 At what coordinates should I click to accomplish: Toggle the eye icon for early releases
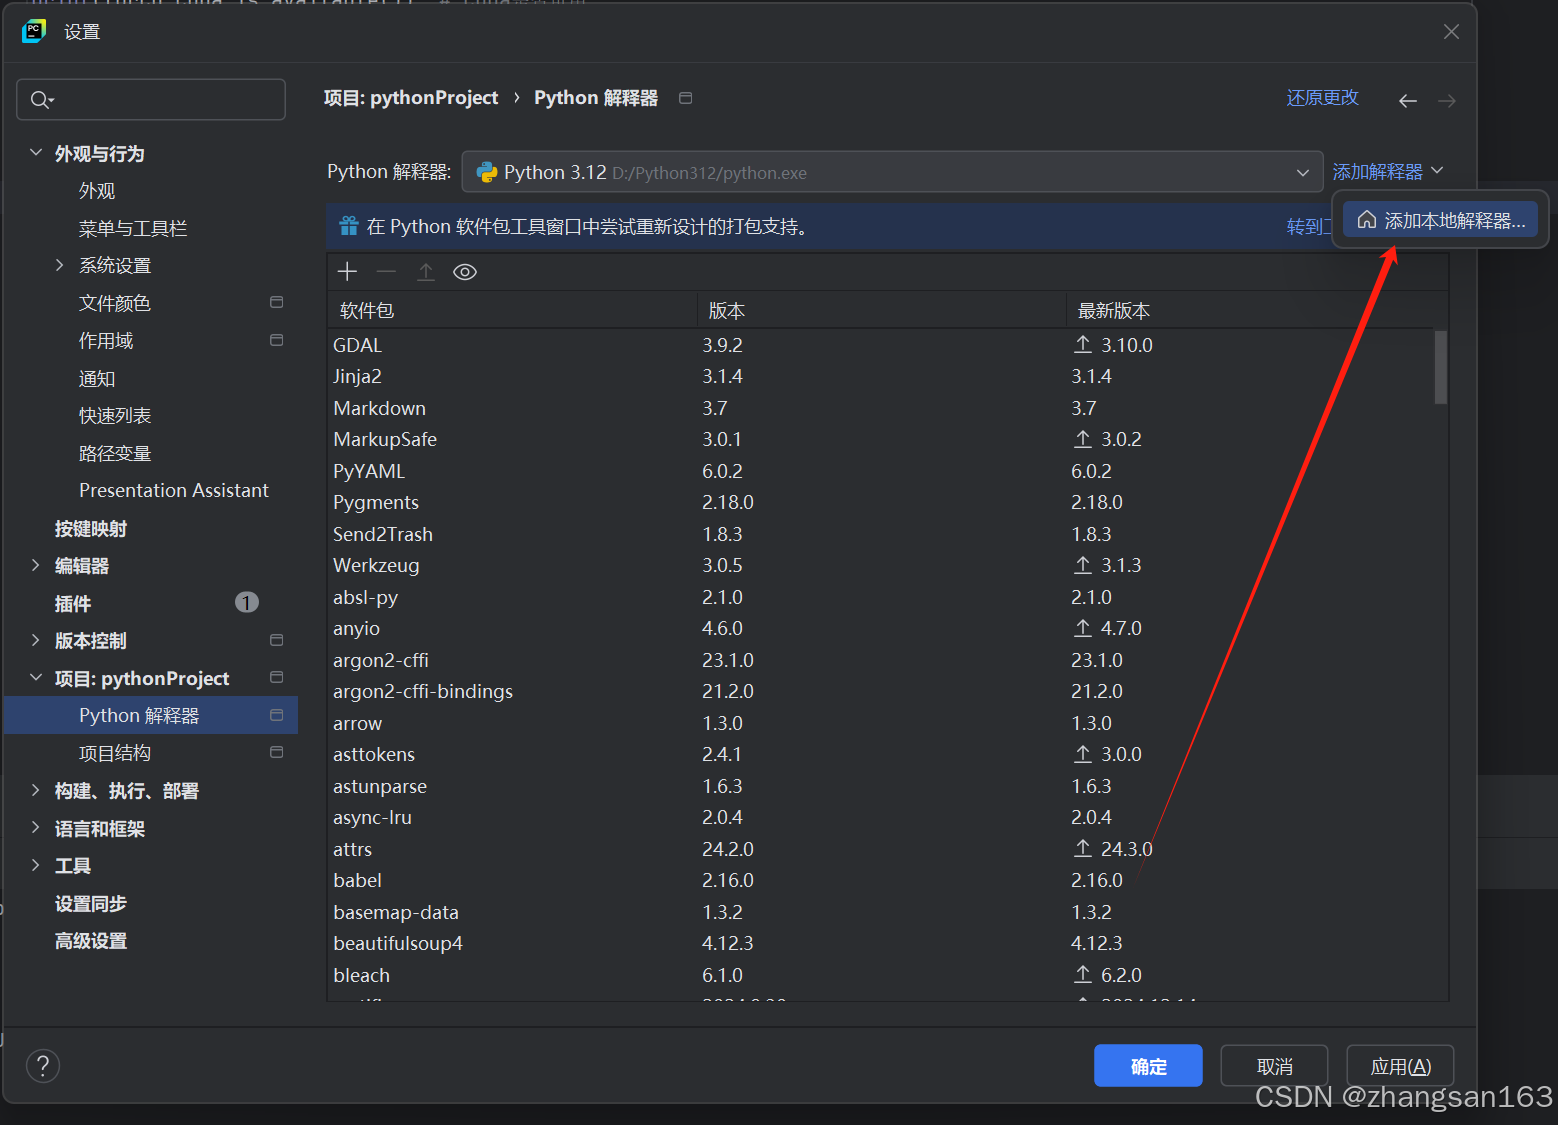click(464, 271)
